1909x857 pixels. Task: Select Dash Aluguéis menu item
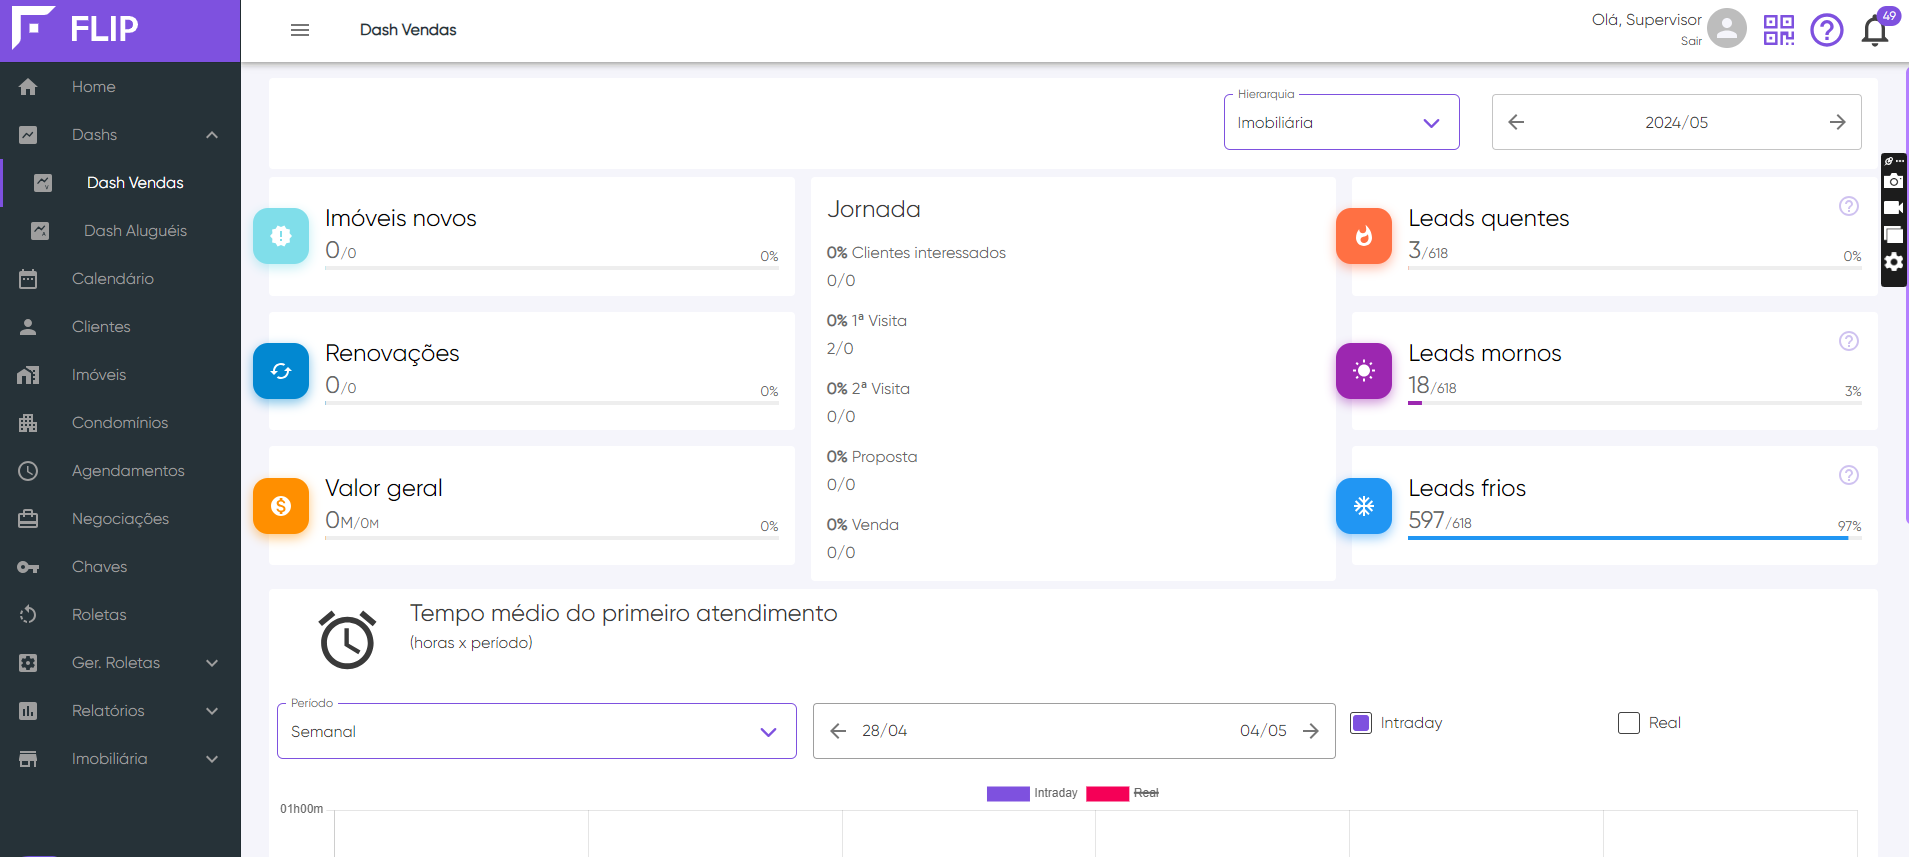[x=120, y=231]
